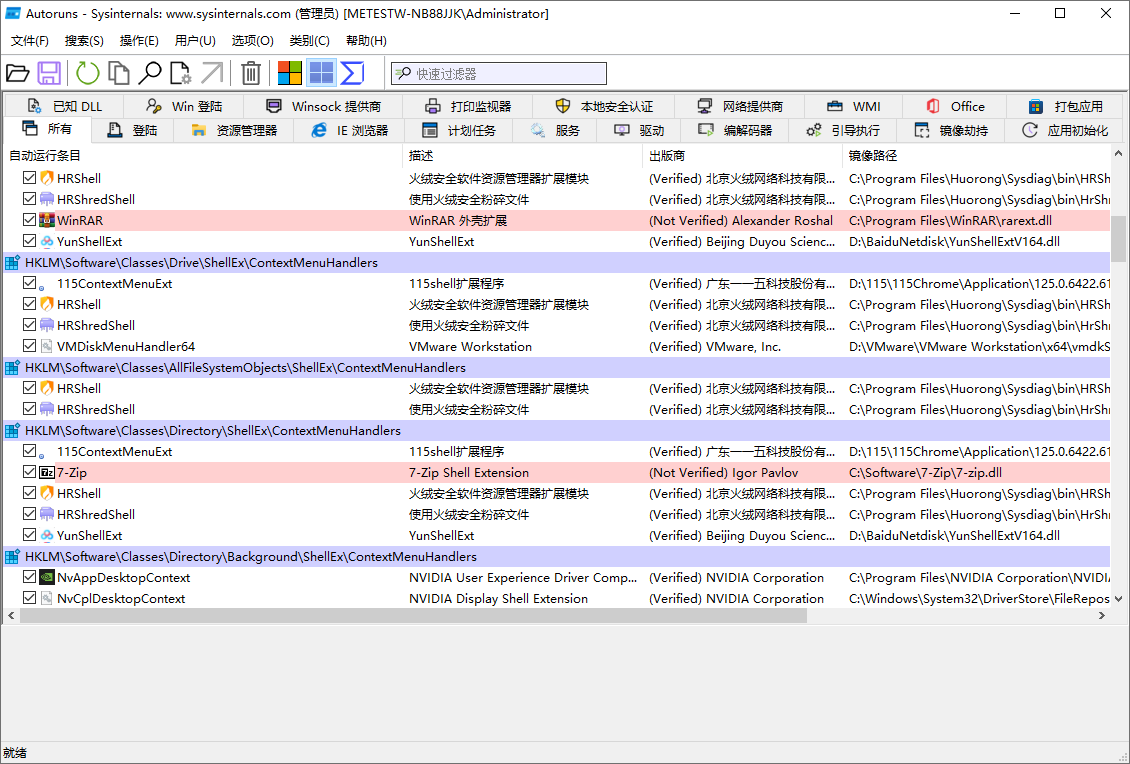Open the 搜索(S) menu
The width and height of the screenshot is (1130, 764).
[x=84, y=41]
